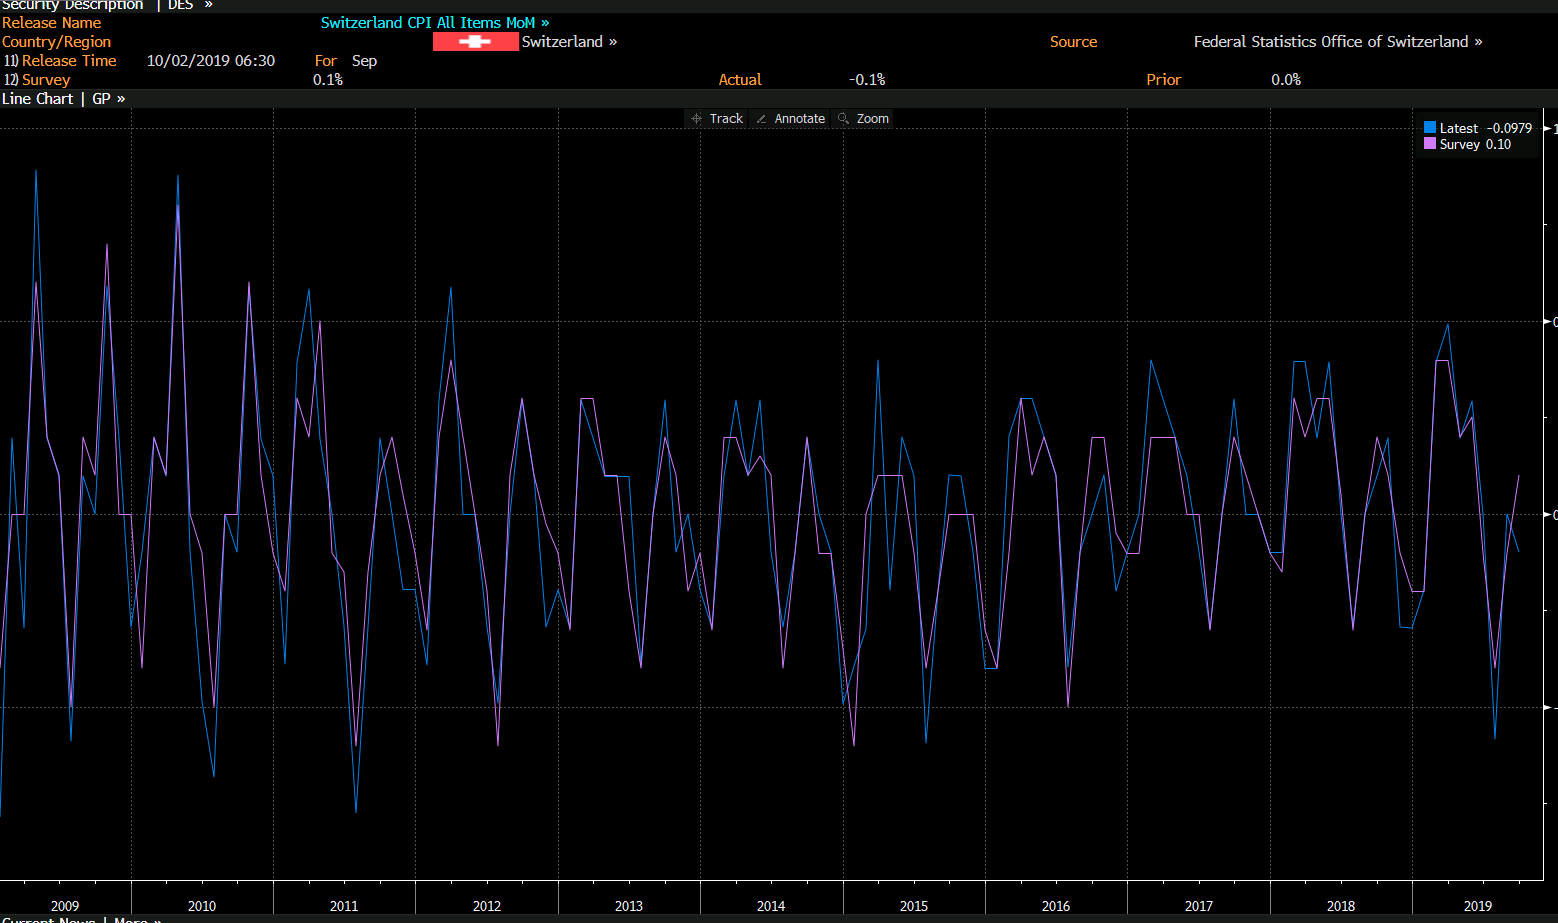Screen dimensions: 1558x923
Task: Click the 2019 x-axis label
Action: (x=1478, y=905)
